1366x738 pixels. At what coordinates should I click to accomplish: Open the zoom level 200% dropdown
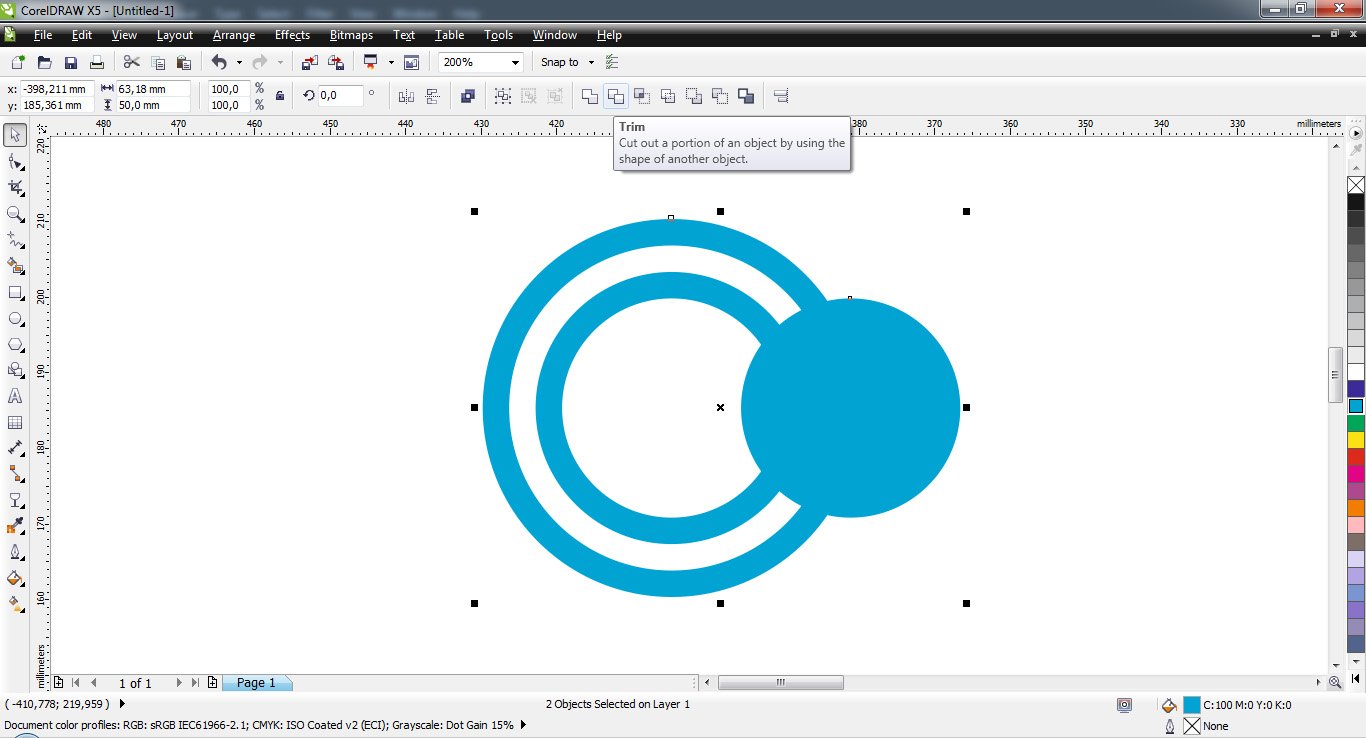tap(516, 62)
